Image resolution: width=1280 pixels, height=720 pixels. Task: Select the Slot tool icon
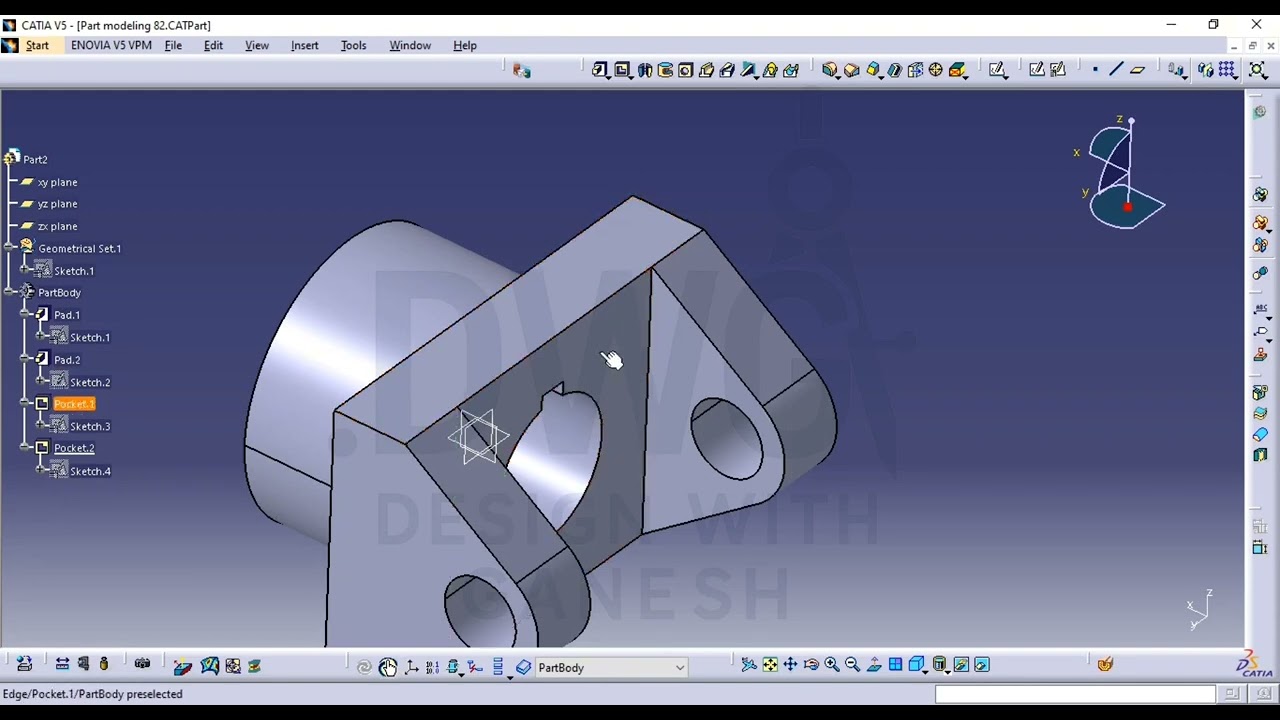point(728,69)
